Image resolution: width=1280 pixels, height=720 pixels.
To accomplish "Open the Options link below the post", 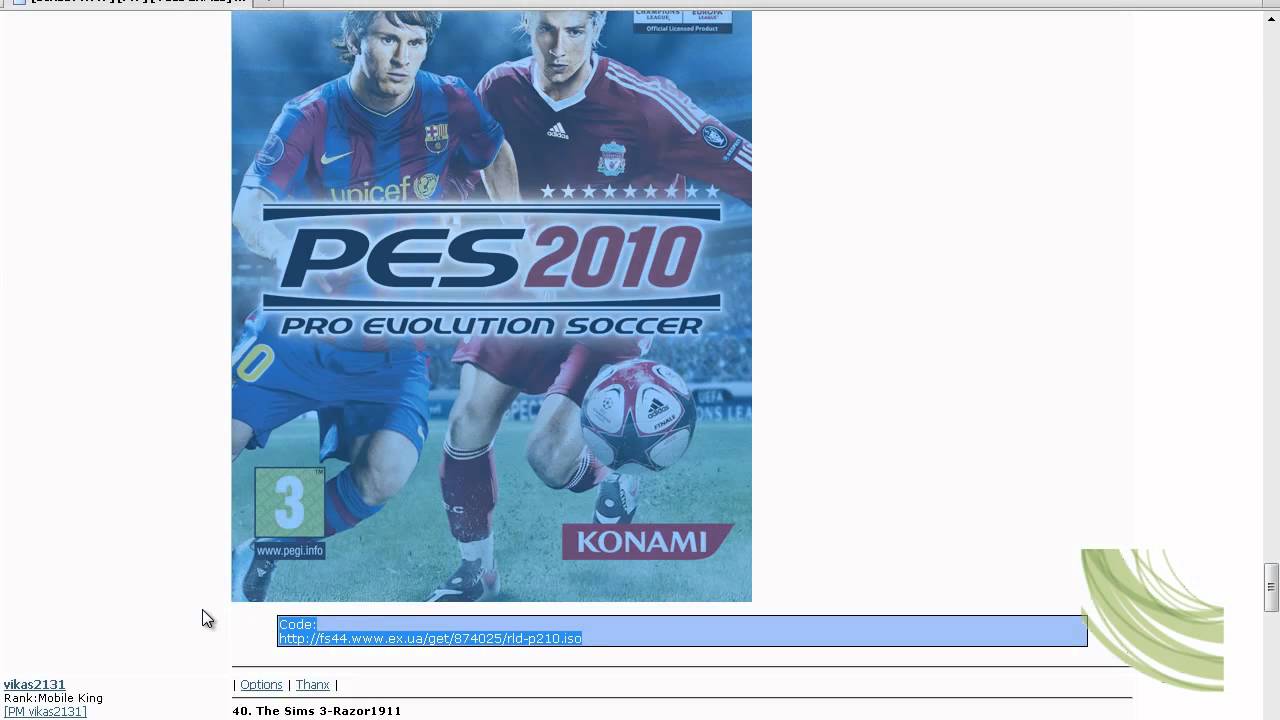I will 261,685.
